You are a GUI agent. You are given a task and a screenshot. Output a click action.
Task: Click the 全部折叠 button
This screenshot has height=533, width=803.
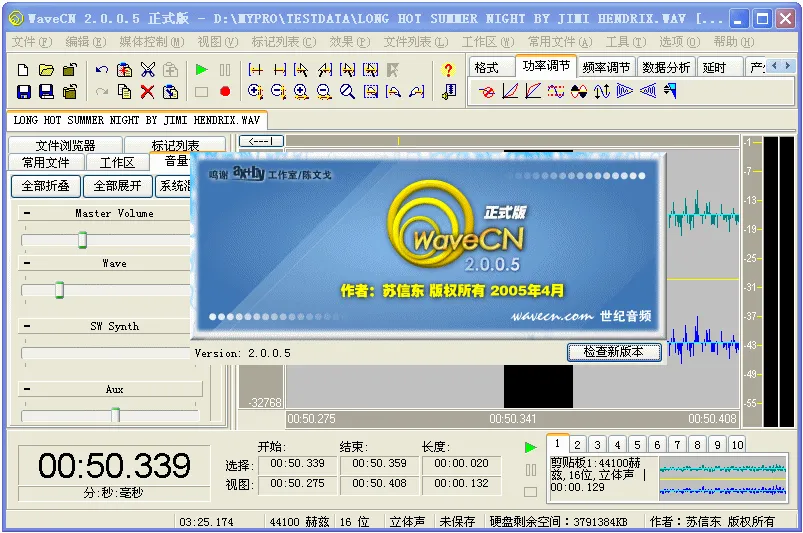[46, 186]
